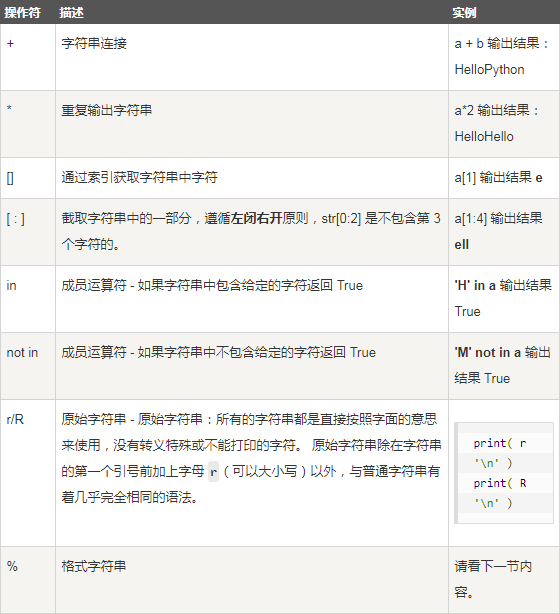Click the 原始字符串 description's first line
The height and width of the screenshot is (614, 560).
click(249, 419)
